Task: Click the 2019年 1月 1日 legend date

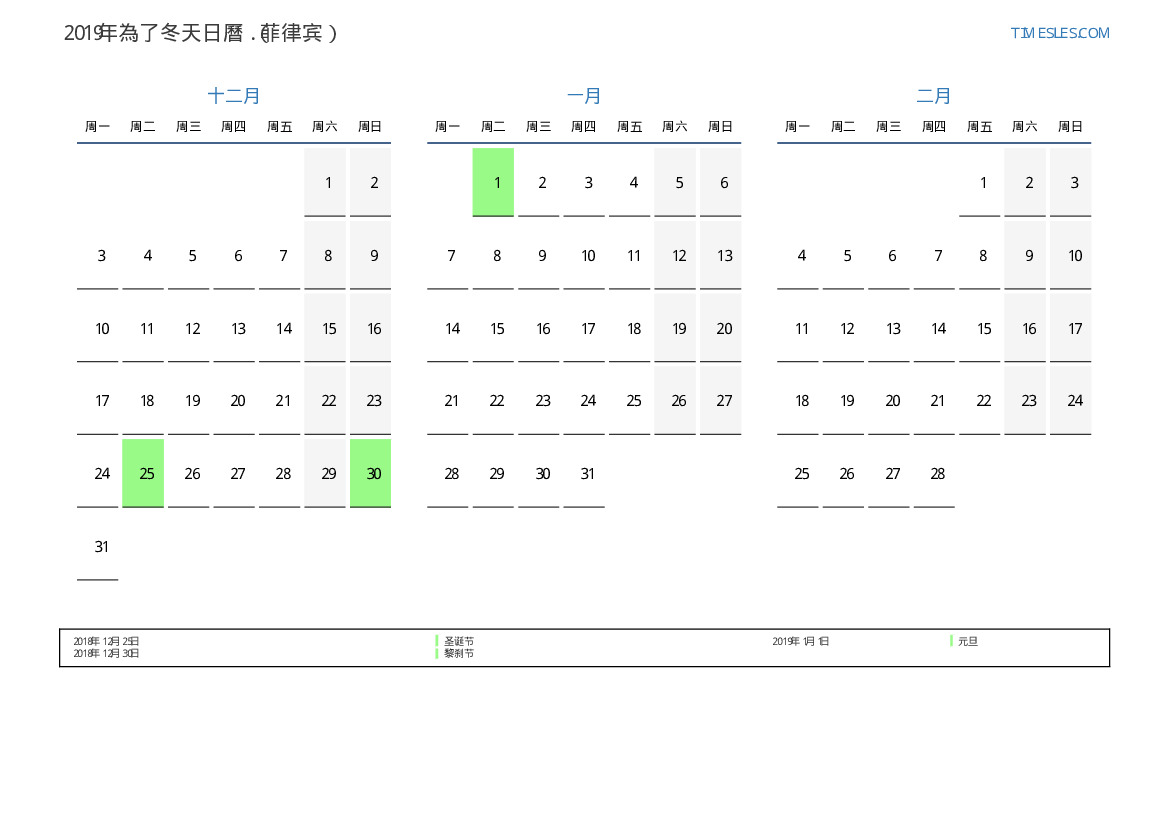Action: 800,641
